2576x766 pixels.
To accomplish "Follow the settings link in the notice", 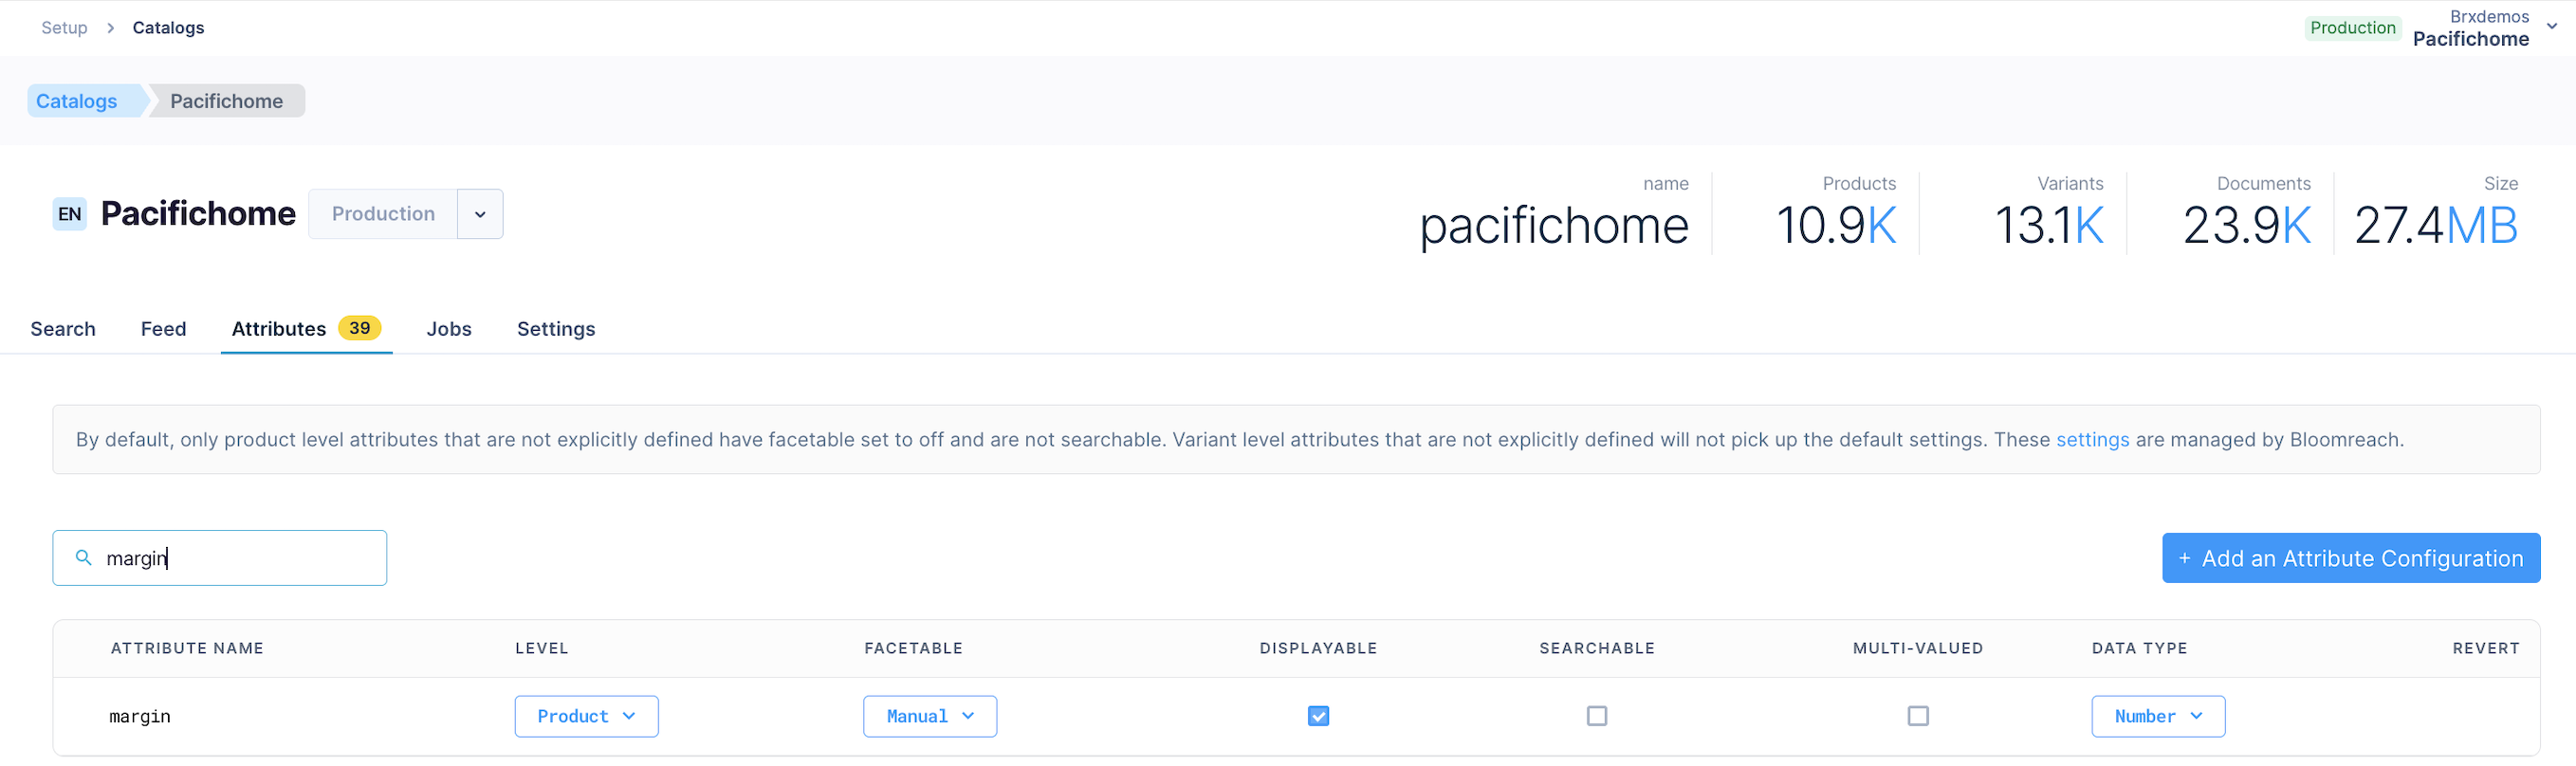I will click(2092, 440).
